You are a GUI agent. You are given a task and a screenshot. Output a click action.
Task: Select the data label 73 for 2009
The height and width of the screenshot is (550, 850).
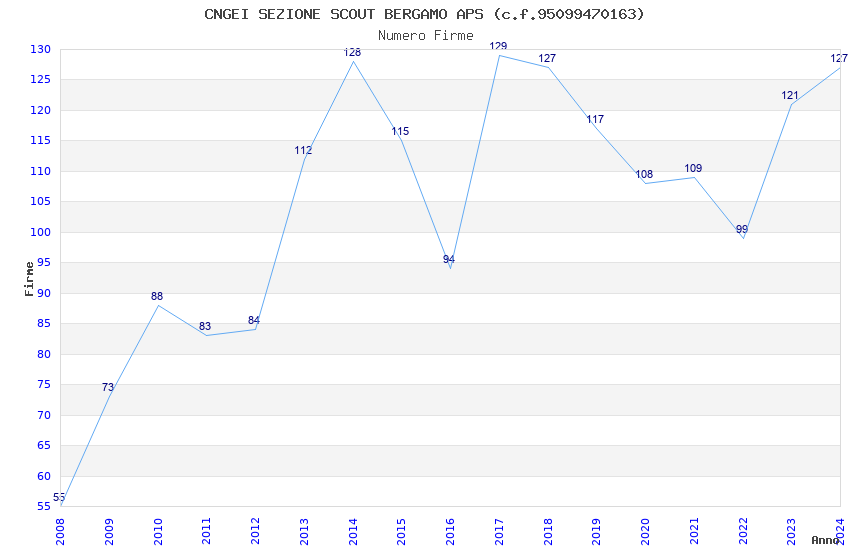(x=108, y=387)
